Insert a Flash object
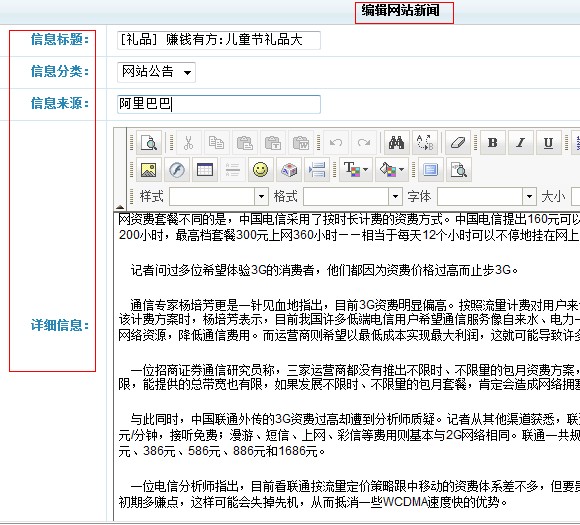Screen dimensions: 580x525 point(177,170)
